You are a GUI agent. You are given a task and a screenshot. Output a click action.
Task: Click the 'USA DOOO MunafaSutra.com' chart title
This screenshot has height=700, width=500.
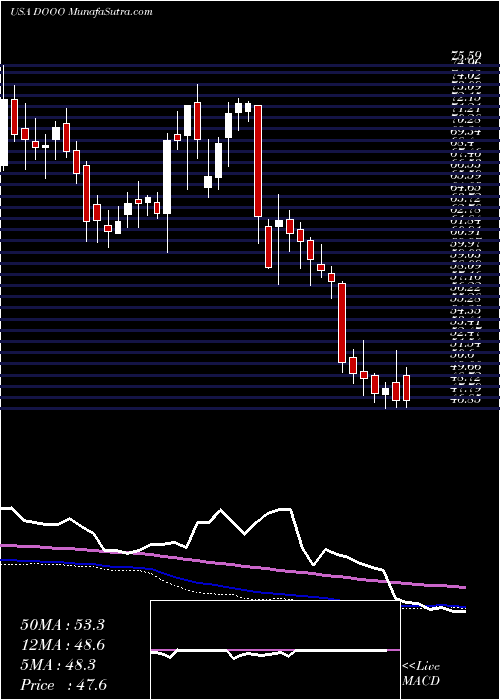click(81, 11)
